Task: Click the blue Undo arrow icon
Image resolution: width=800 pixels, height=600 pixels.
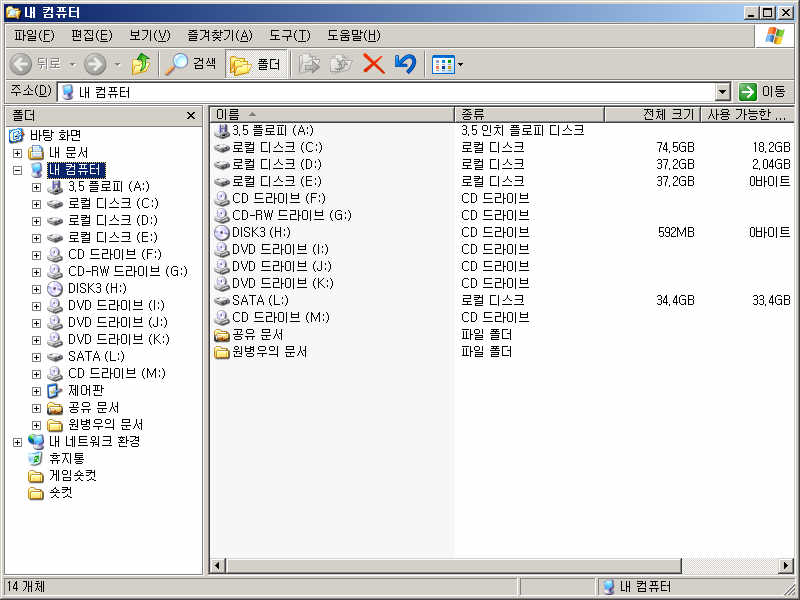Action: pyautogui.click(x=404, y=64)
